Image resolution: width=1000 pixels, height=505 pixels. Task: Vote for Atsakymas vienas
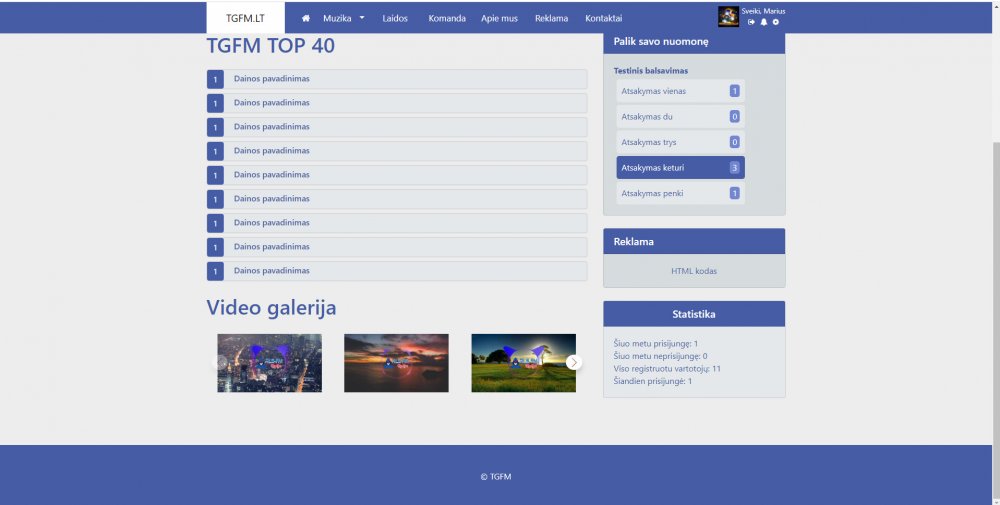(680, 91)
